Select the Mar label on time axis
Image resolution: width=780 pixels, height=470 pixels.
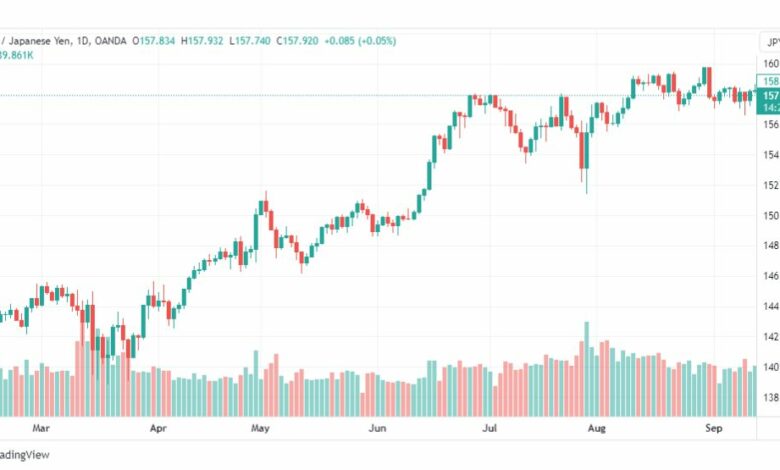point(41,428)
